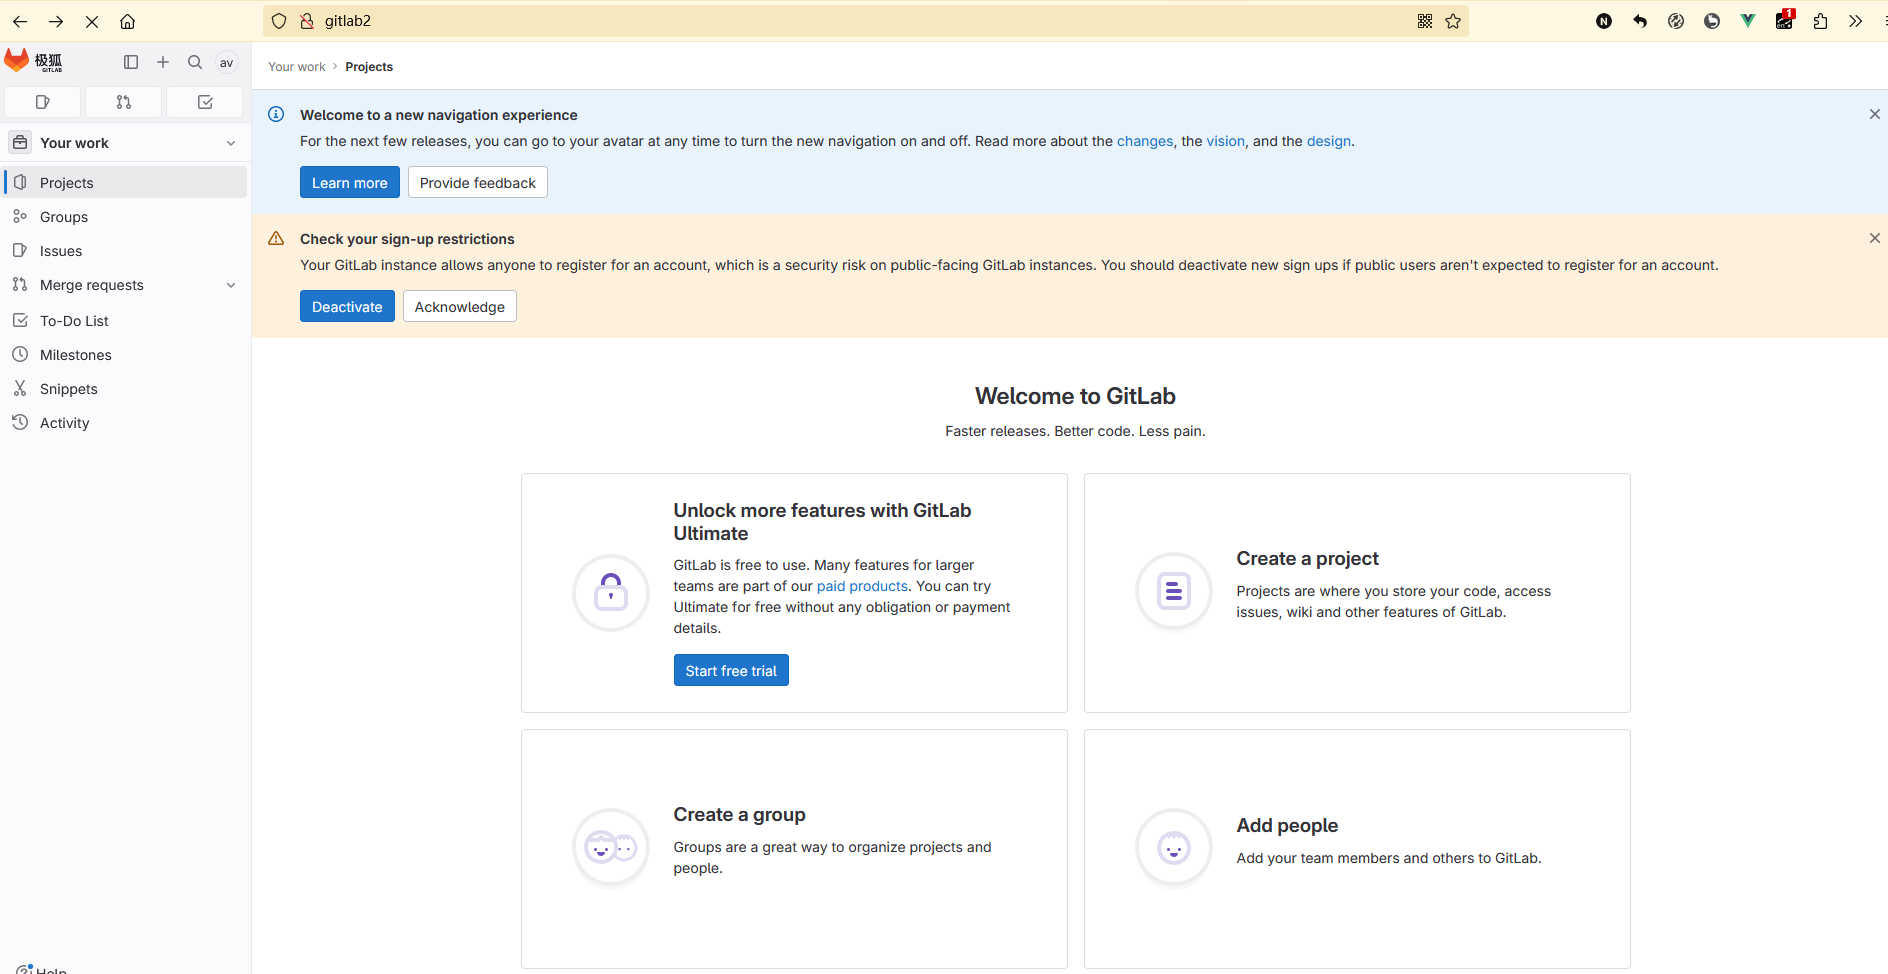Open the paid products link
This screenshot has width=1888, height=974.
[x=862, y=586]
